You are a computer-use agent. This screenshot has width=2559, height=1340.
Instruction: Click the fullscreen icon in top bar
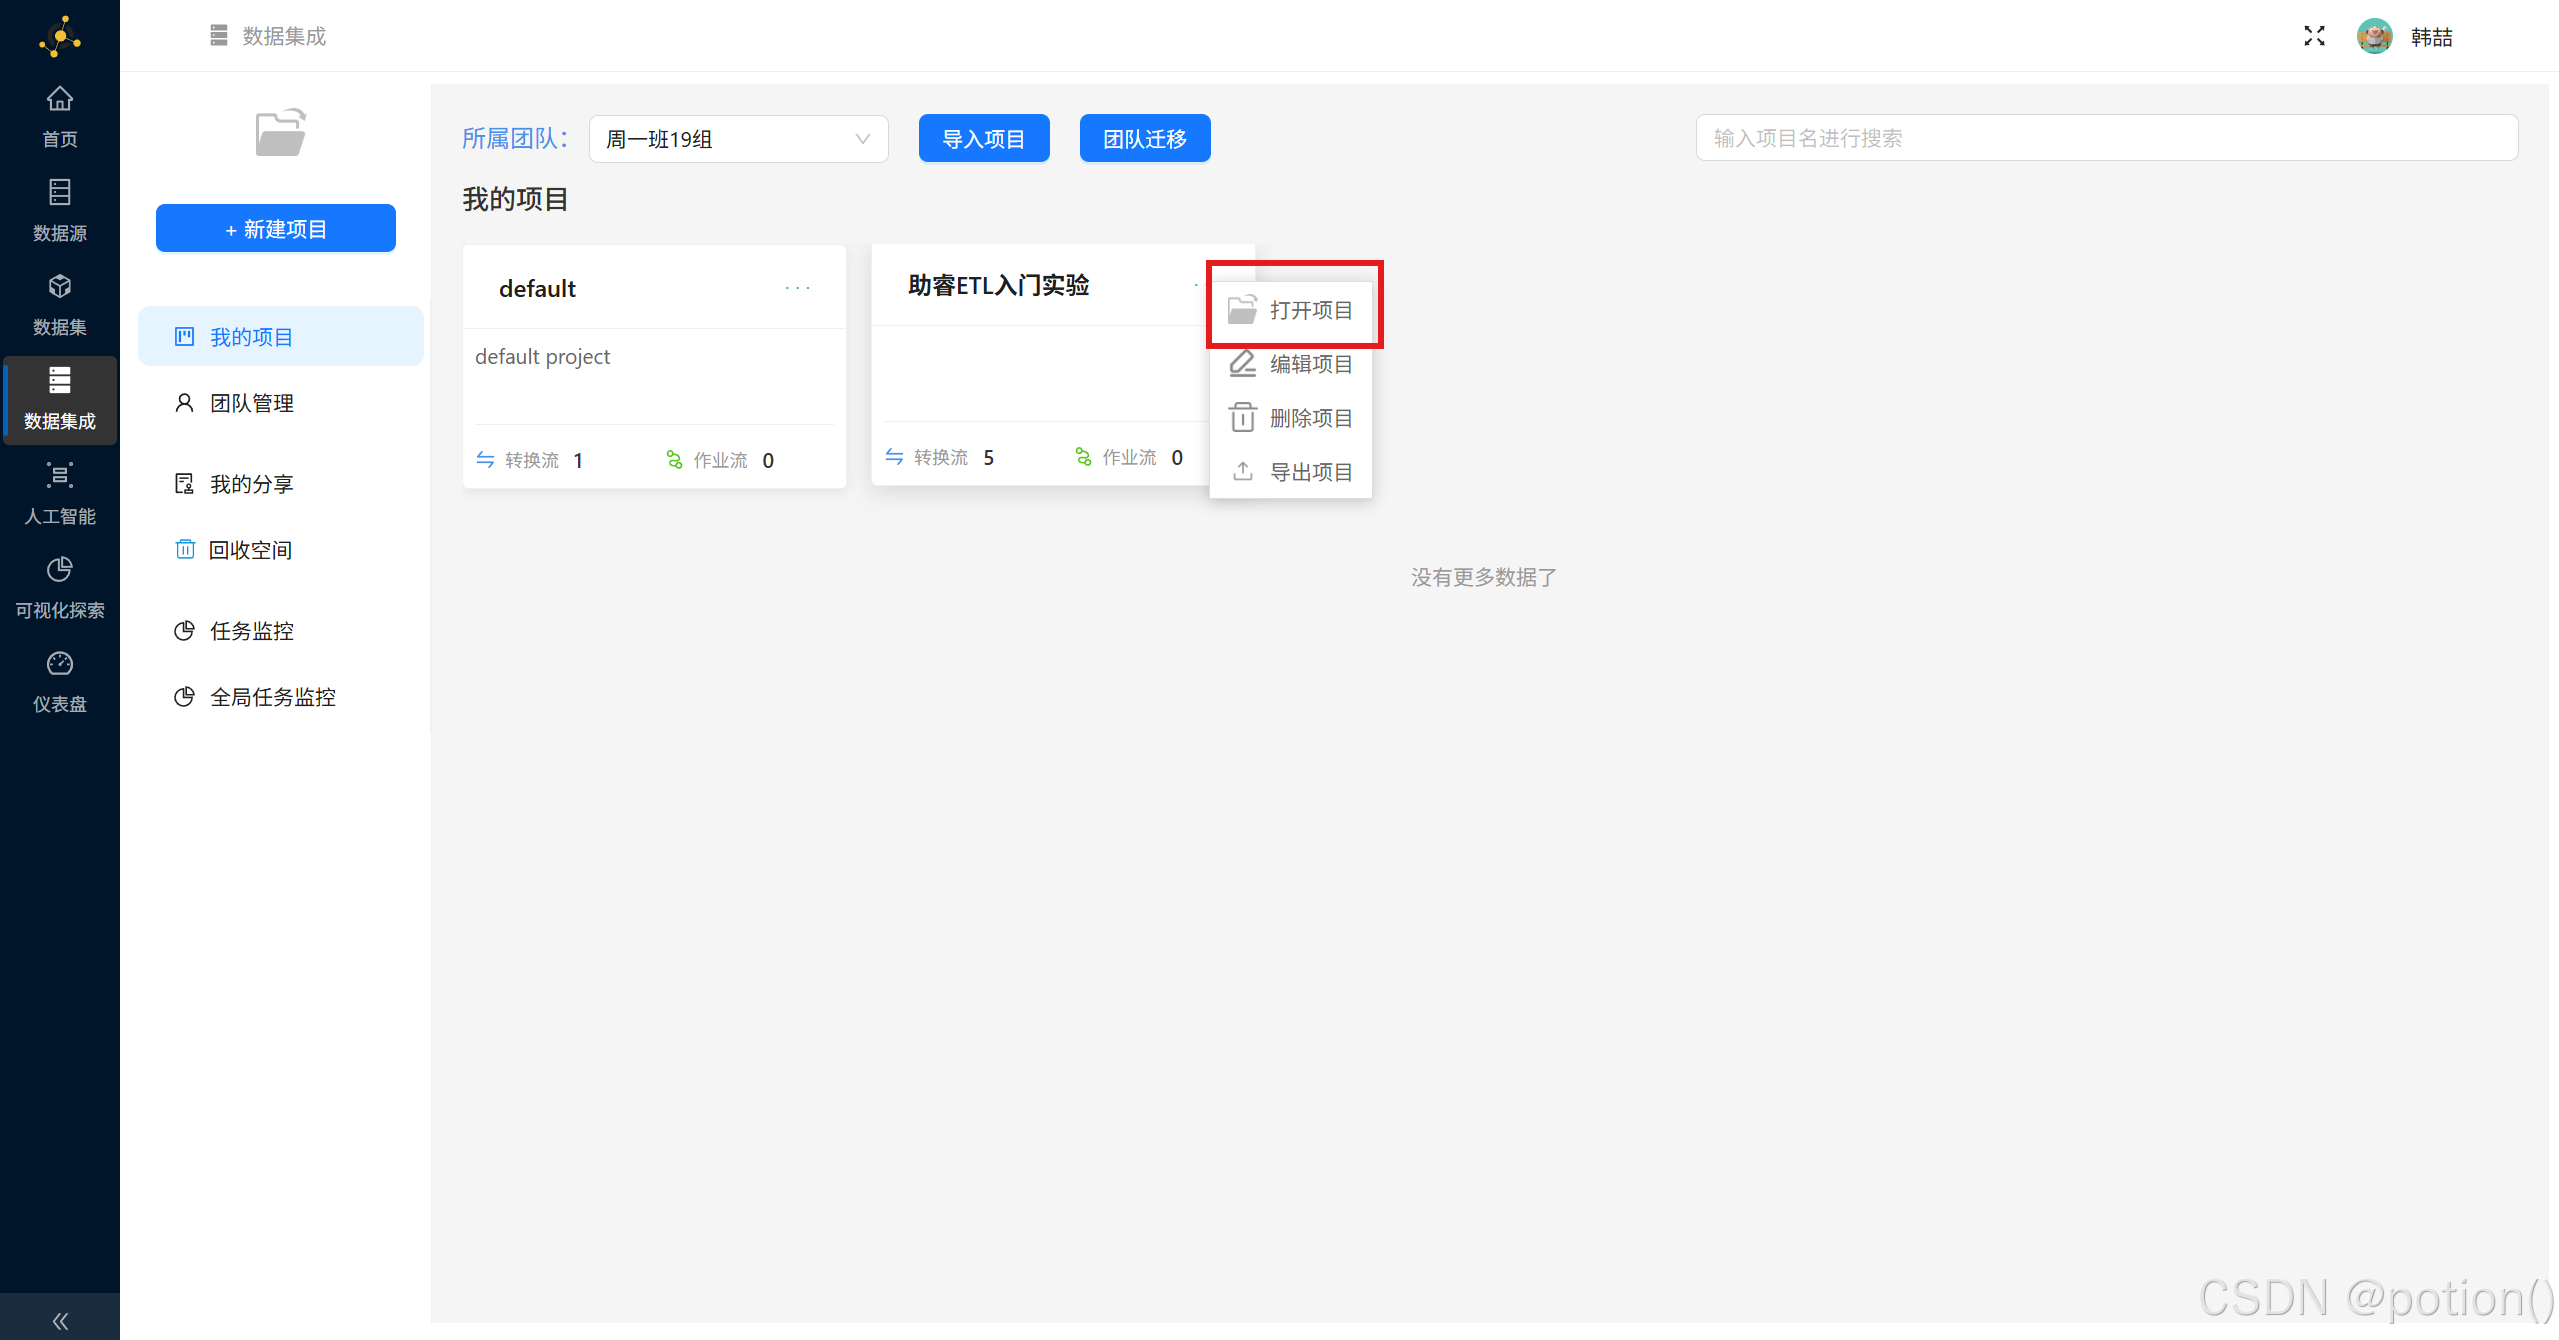click(2313, 35)
